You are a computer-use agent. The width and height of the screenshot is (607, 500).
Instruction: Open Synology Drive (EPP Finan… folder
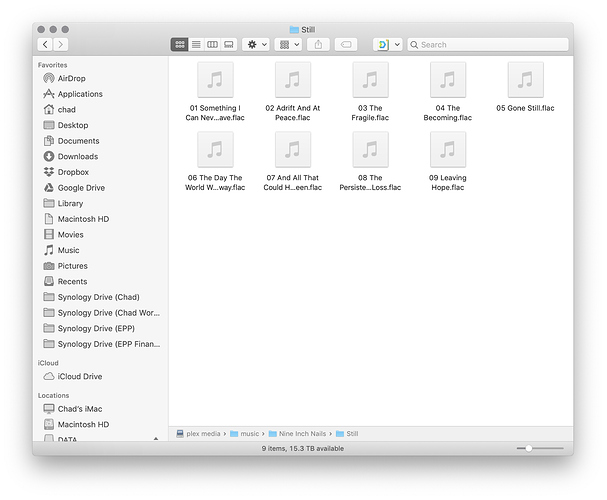pyautogui.click(x=101, y=344)
